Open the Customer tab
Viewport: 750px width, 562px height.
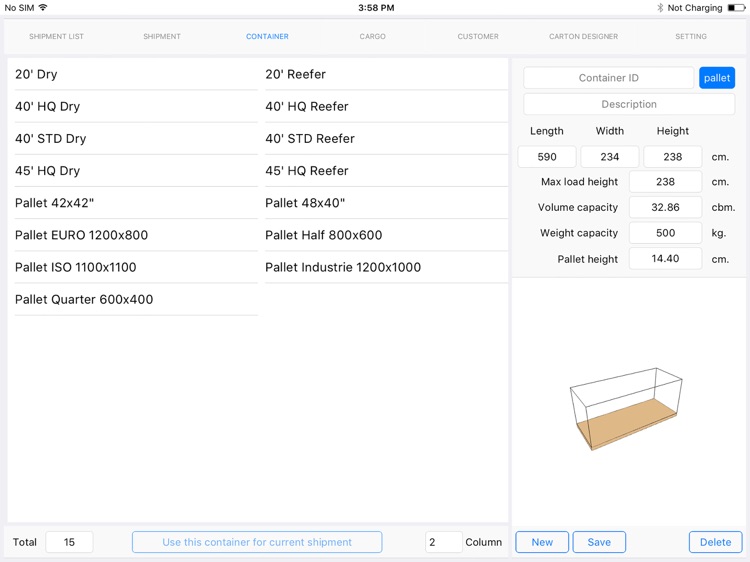478,36
